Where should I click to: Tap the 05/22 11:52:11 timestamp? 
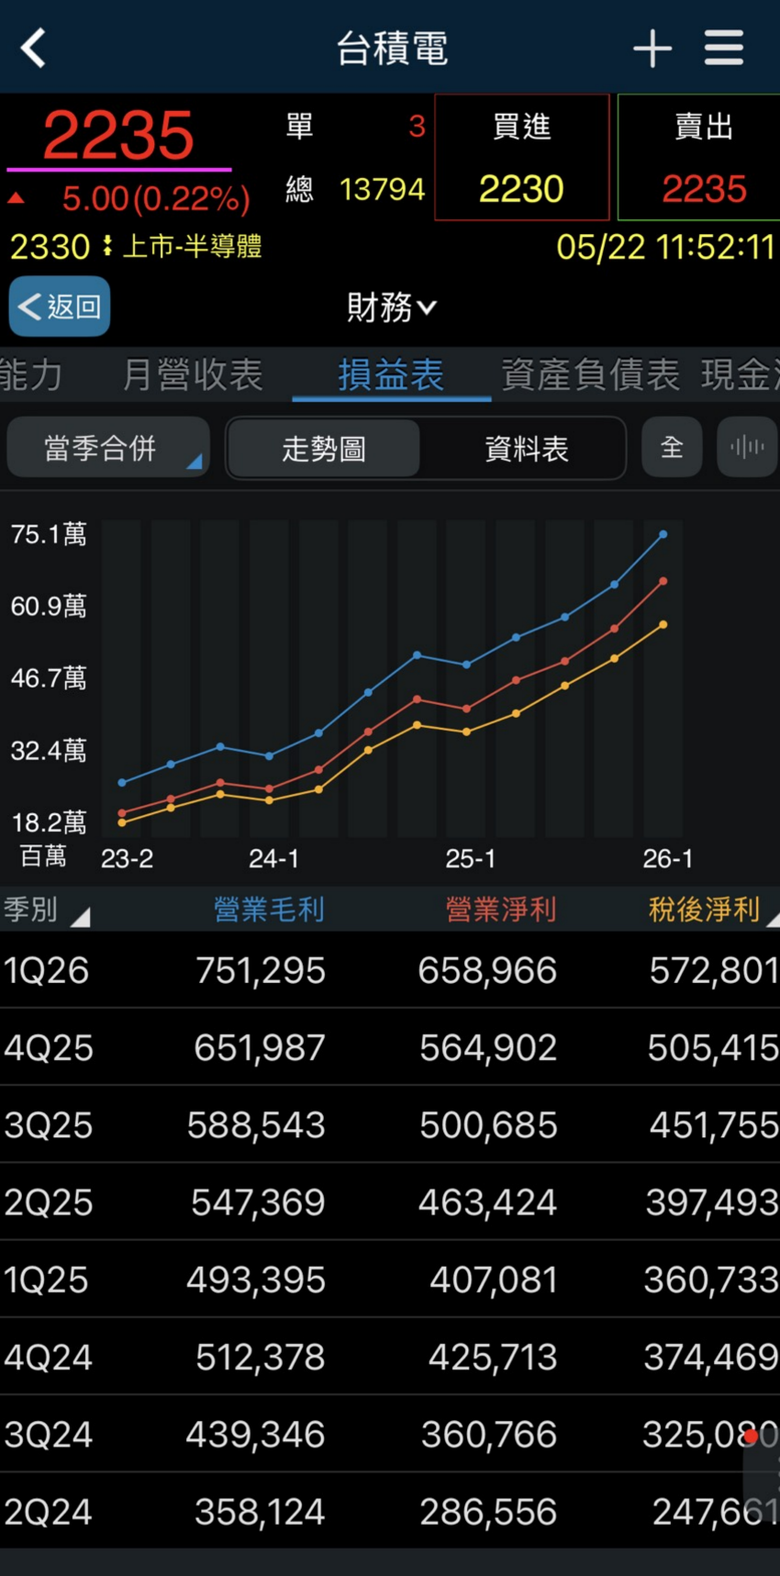[x=665, y=247]
